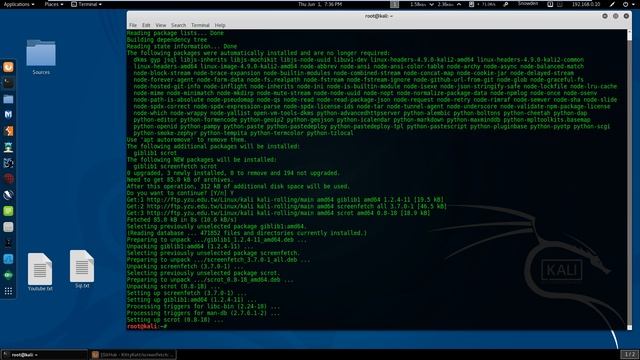Open the terminal View menu

tap(161, 25)
